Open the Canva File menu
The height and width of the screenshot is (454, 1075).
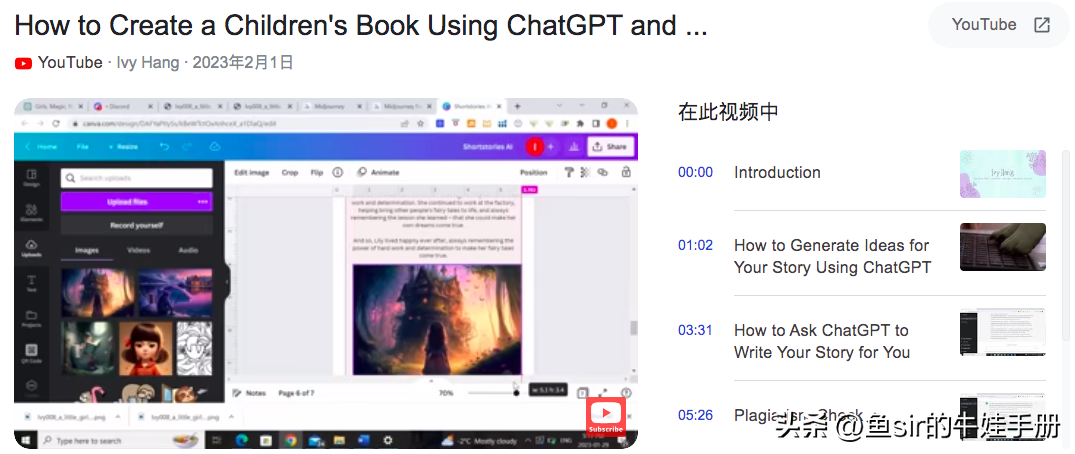pyautogui.click(x=82, y=147)
